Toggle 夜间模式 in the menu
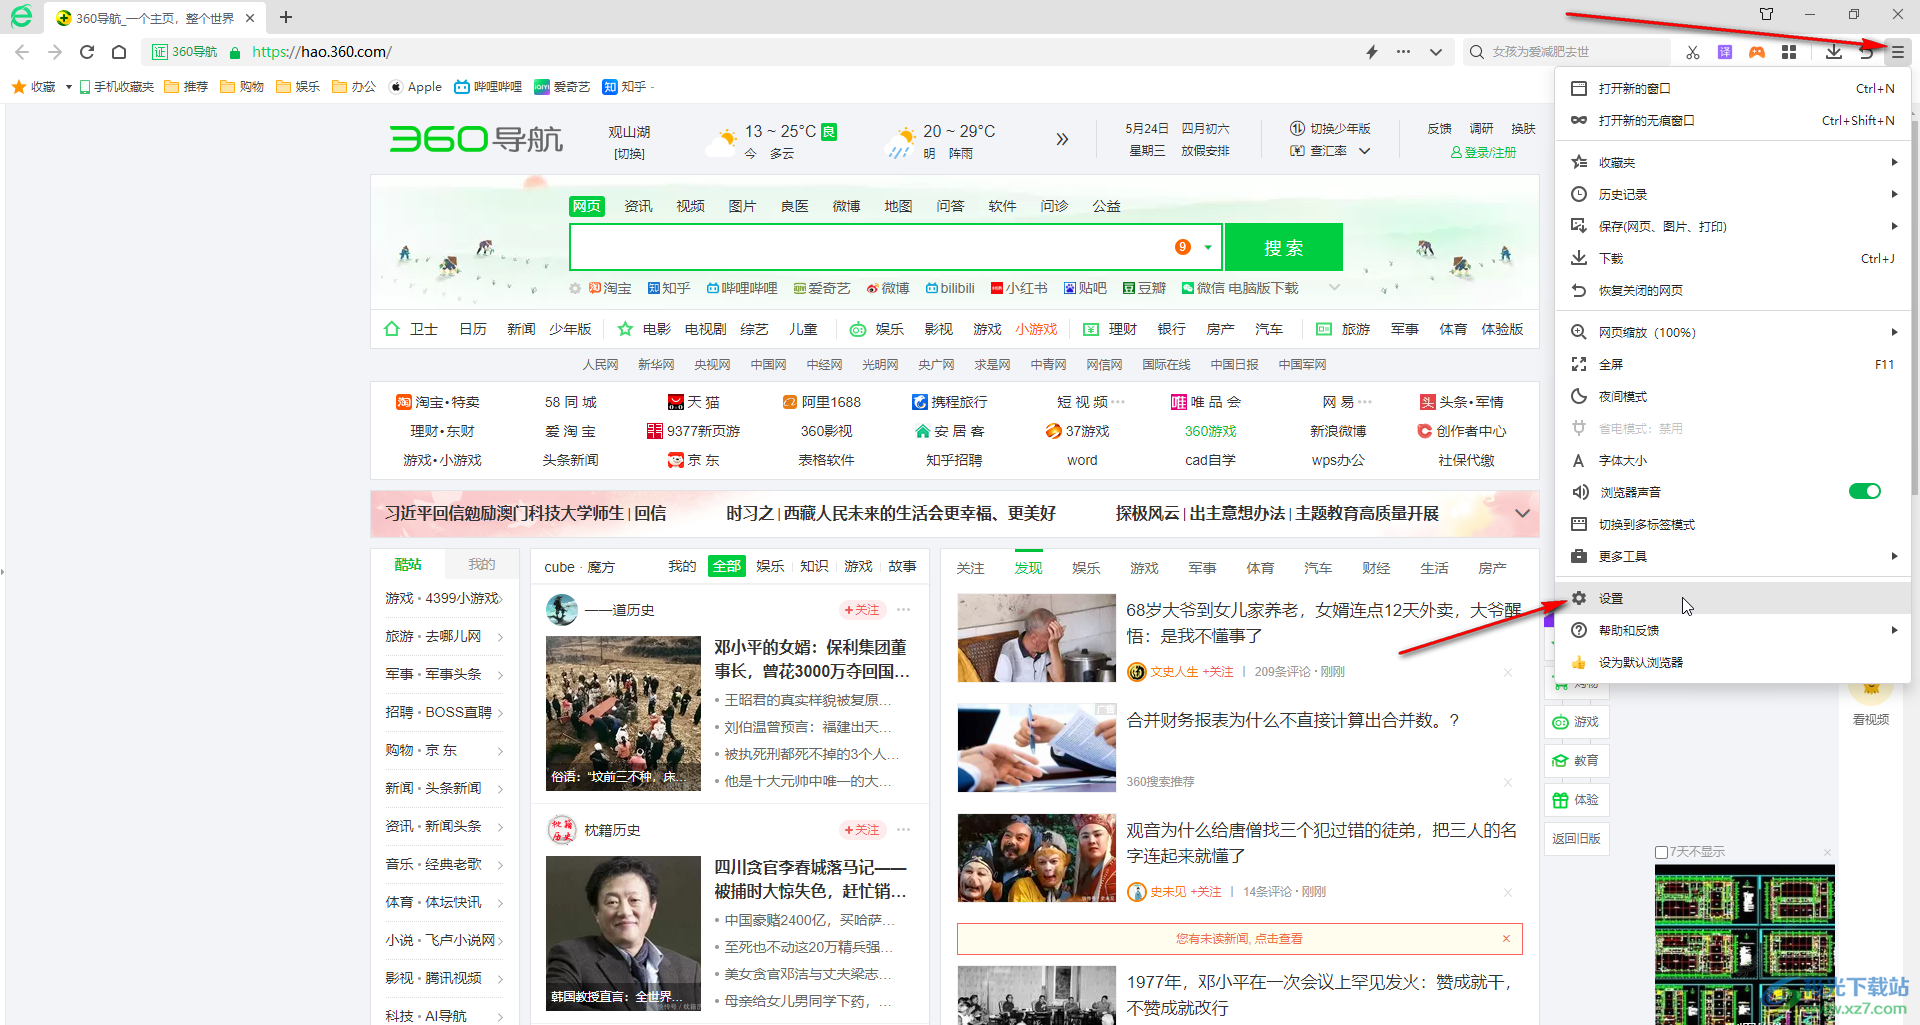This screenshot has width=1920, height=1025. [1733, 396]
